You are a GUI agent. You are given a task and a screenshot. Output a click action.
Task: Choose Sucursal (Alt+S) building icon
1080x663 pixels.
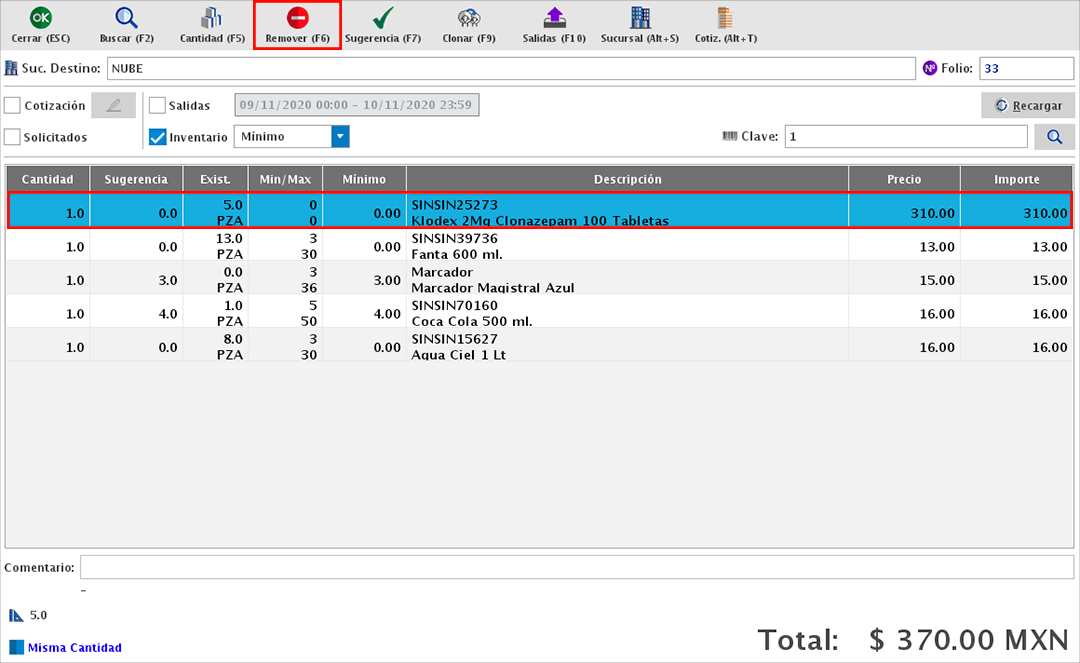click(x=640, y=18)
